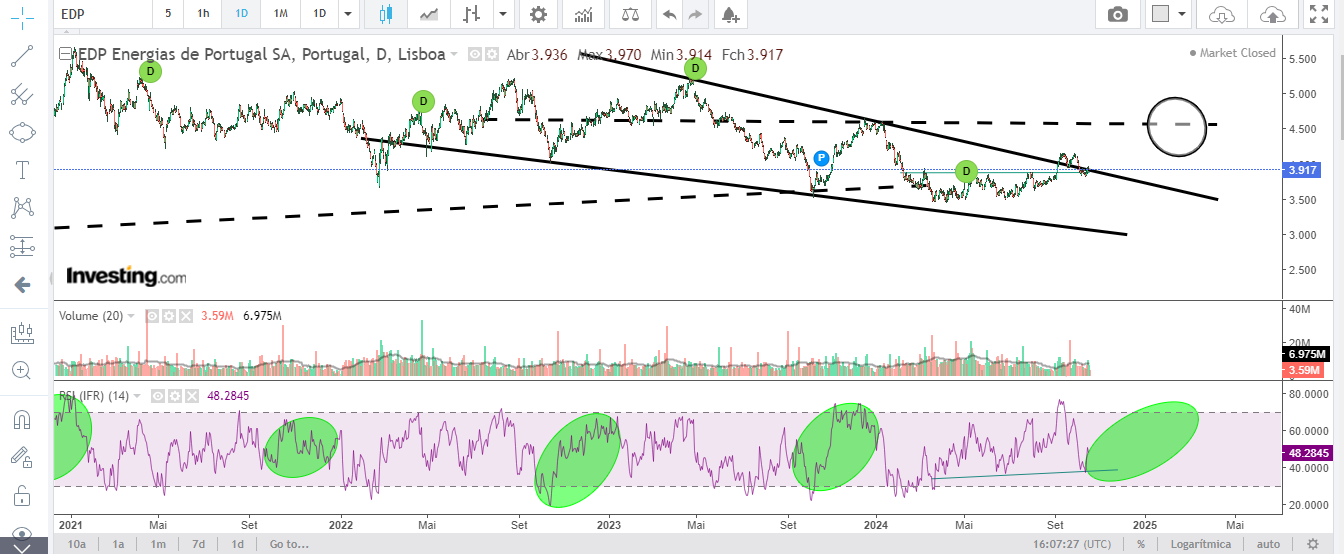Open the XABCD pattern tools
Screen dimensions: 1344x554
click(x=21, y=208)
